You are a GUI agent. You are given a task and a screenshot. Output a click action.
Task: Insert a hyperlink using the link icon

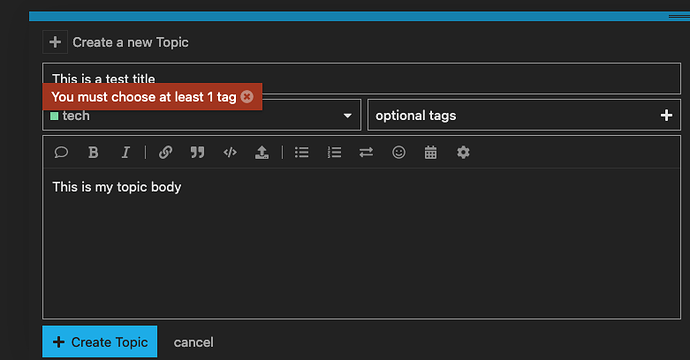(165, 152)
